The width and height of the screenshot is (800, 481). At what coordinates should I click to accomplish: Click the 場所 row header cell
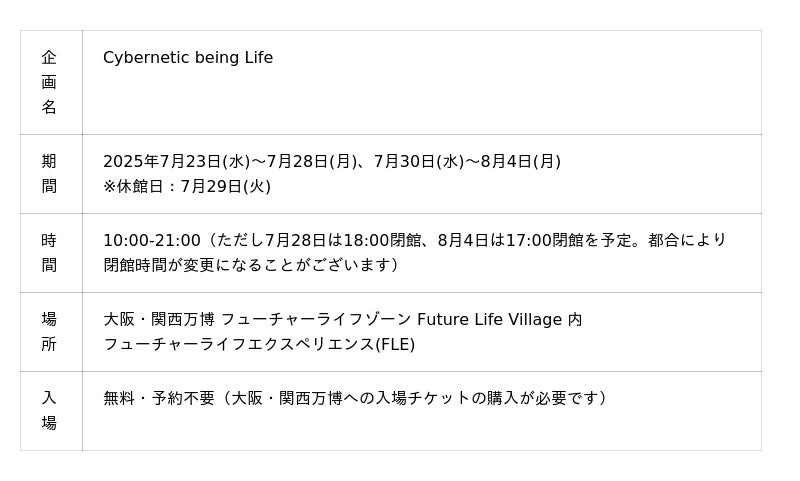49,331
